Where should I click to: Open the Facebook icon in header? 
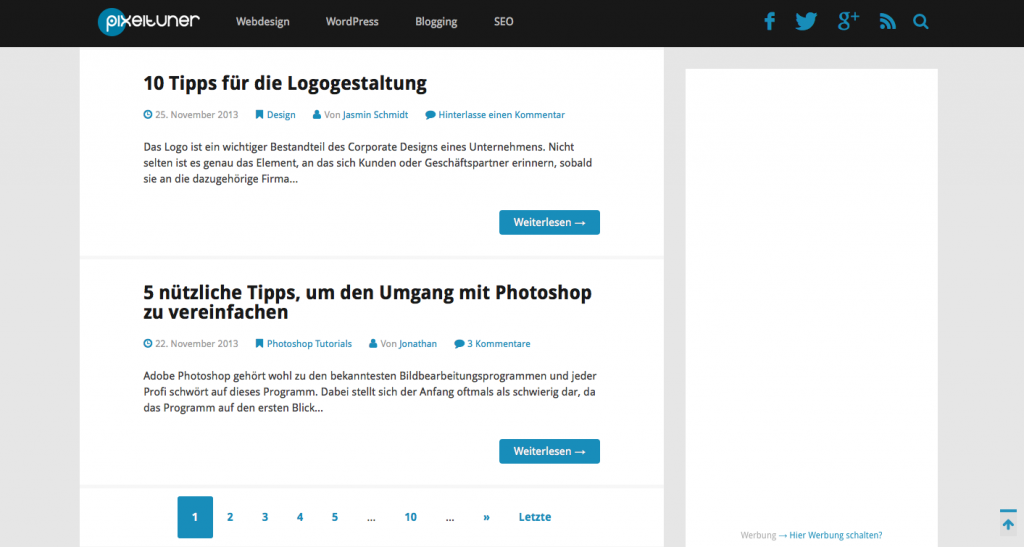pyautogui.click(x=770, y=21)
